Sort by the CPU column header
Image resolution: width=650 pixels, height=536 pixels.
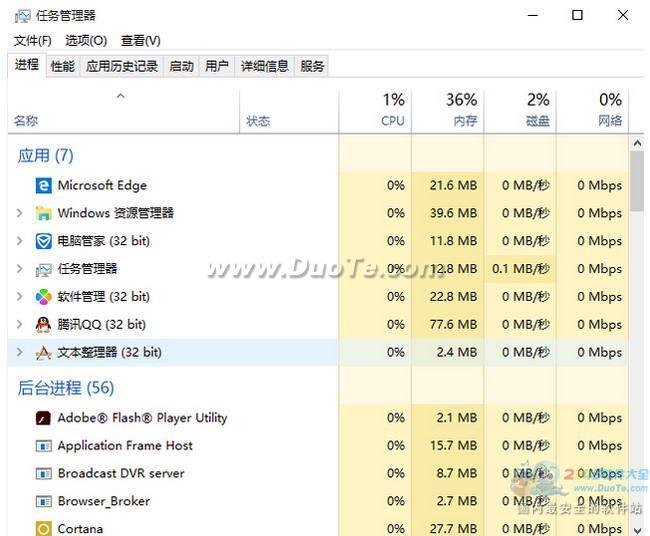tap(376, 110)
